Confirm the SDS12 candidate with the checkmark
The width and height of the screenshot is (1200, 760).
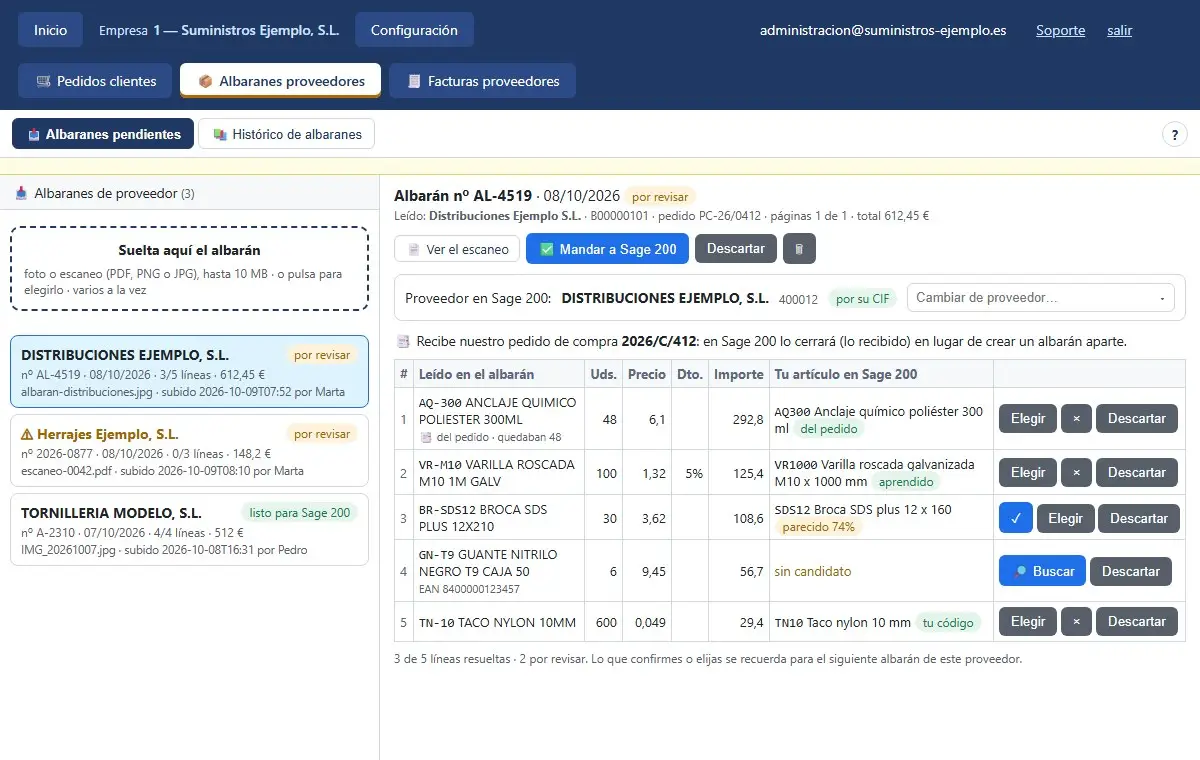tap(1015, 518)
